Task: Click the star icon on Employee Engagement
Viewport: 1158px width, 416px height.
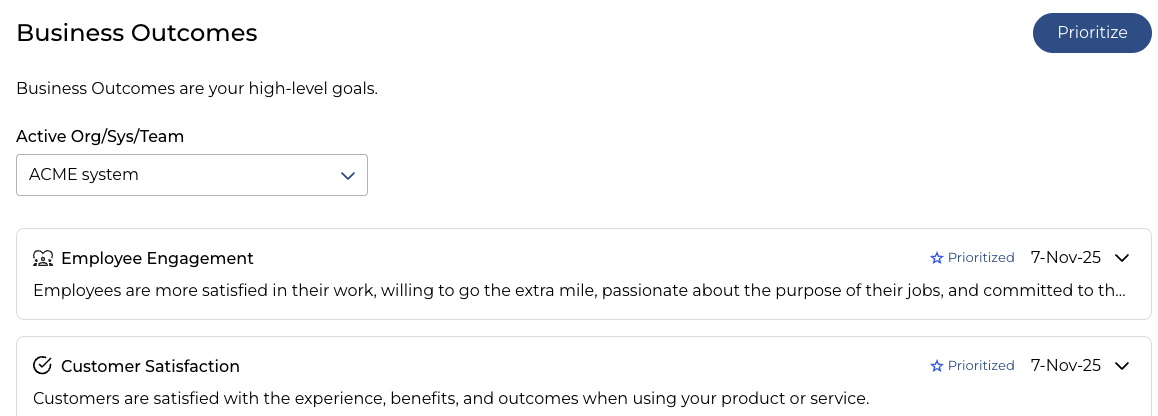Action: 937,258
